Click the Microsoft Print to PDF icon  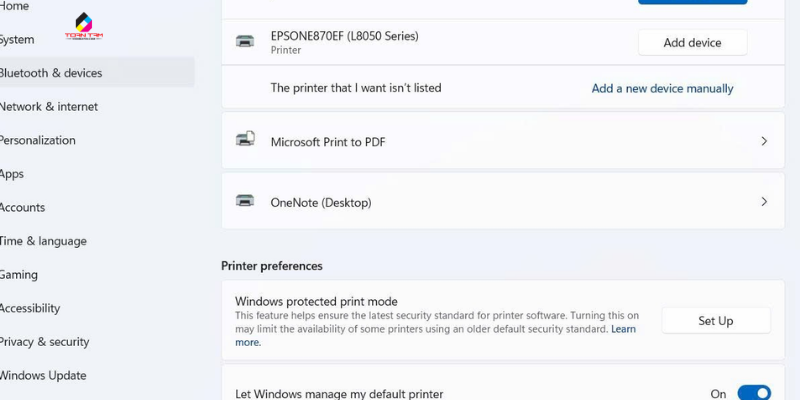(245, 140)
